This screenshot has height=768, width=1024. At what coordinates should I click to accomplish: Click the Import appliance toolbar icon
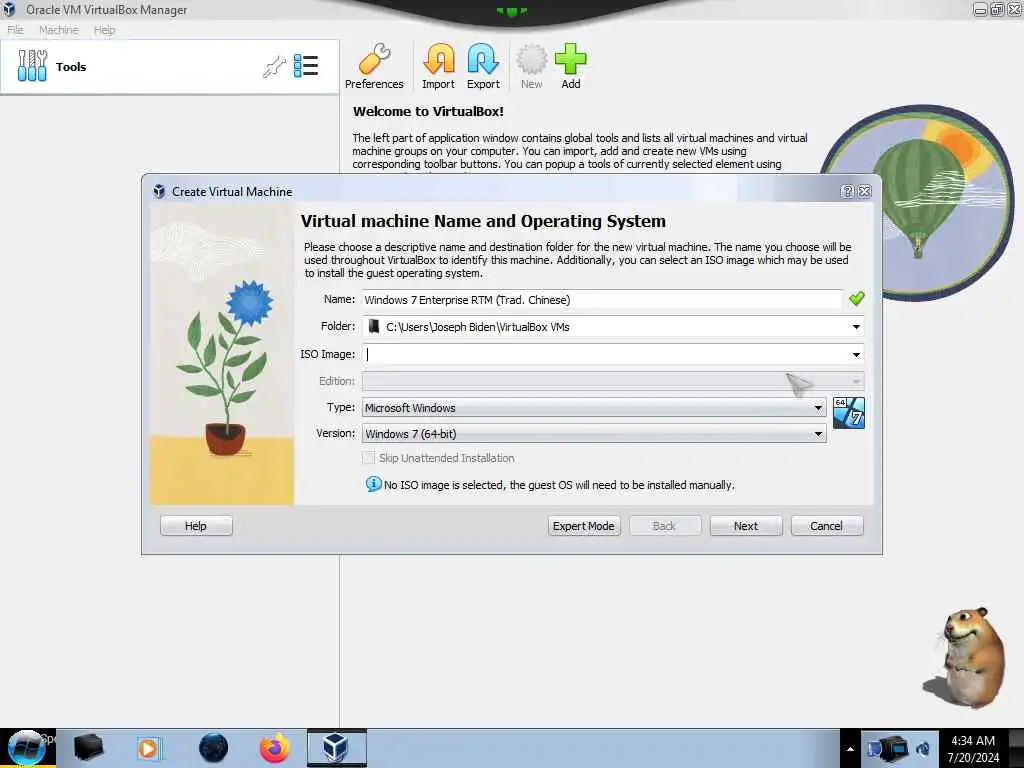[x=438, y=67]
